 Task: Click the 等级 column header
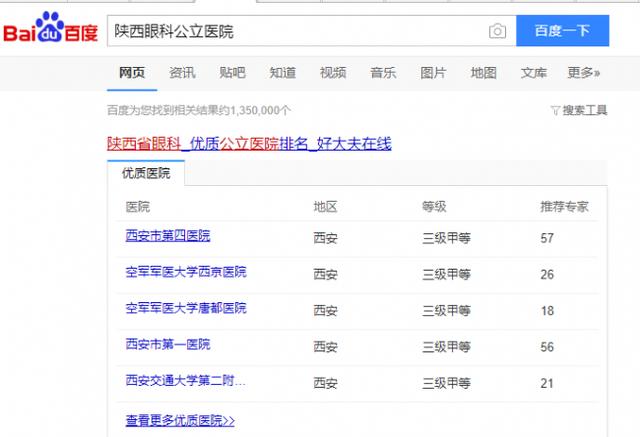pyautogui.click(x=434, y=207)
